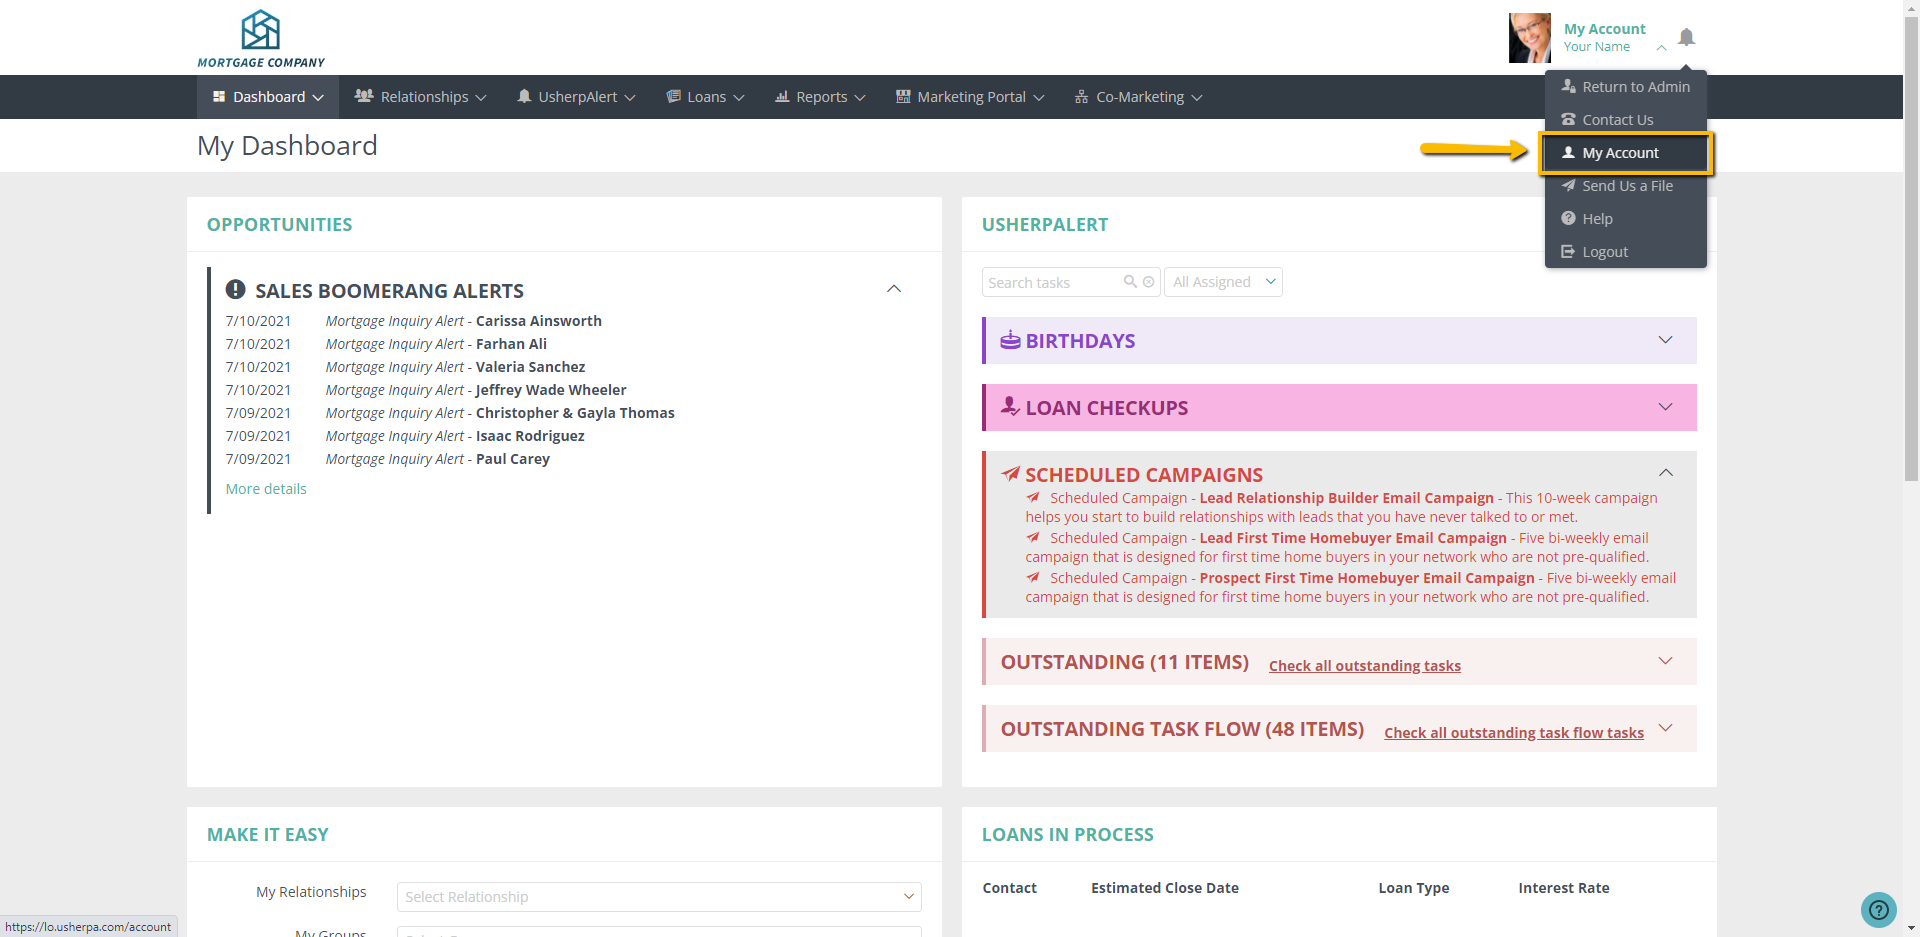Click the Mortgage Company logo
1920x937 pixels.
pyautogui.click(x=261, y=39)
